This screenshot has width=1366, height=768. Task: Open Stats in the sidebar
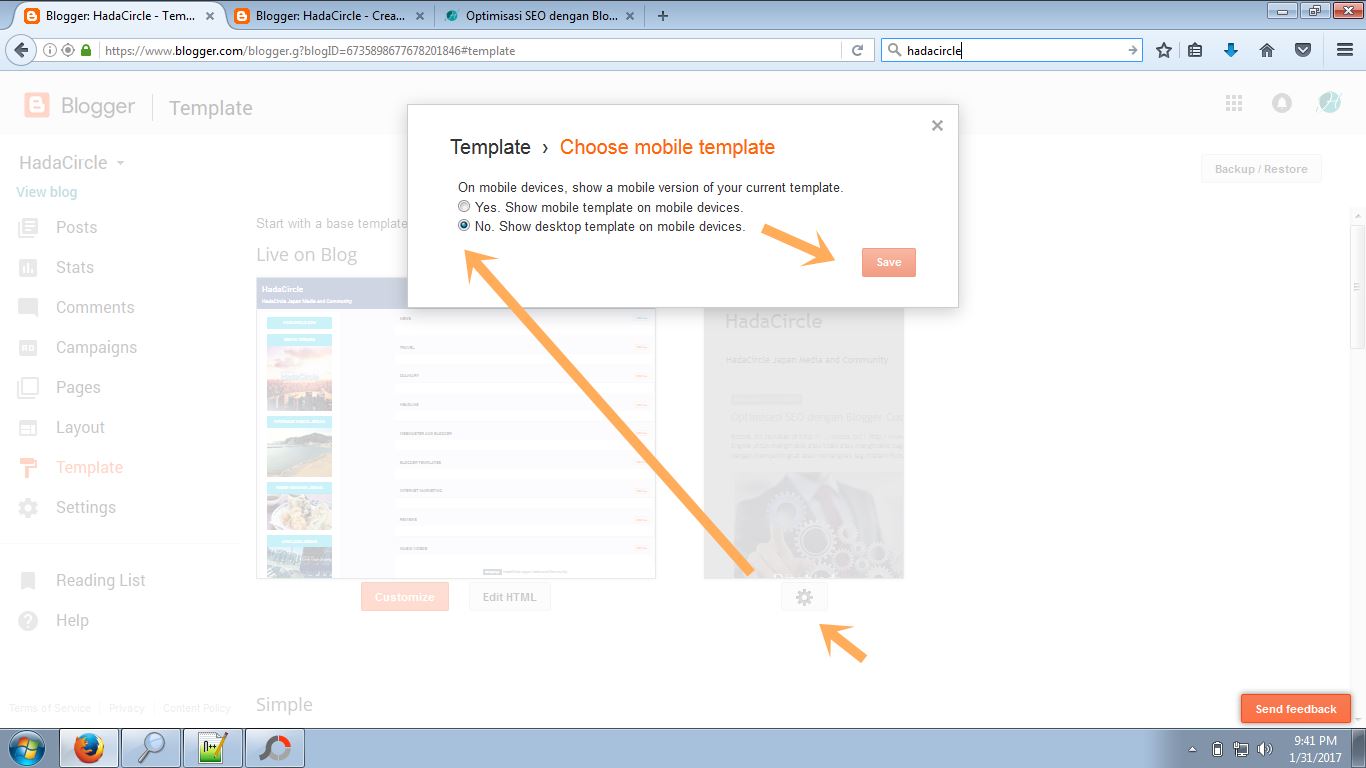point(75,267)
